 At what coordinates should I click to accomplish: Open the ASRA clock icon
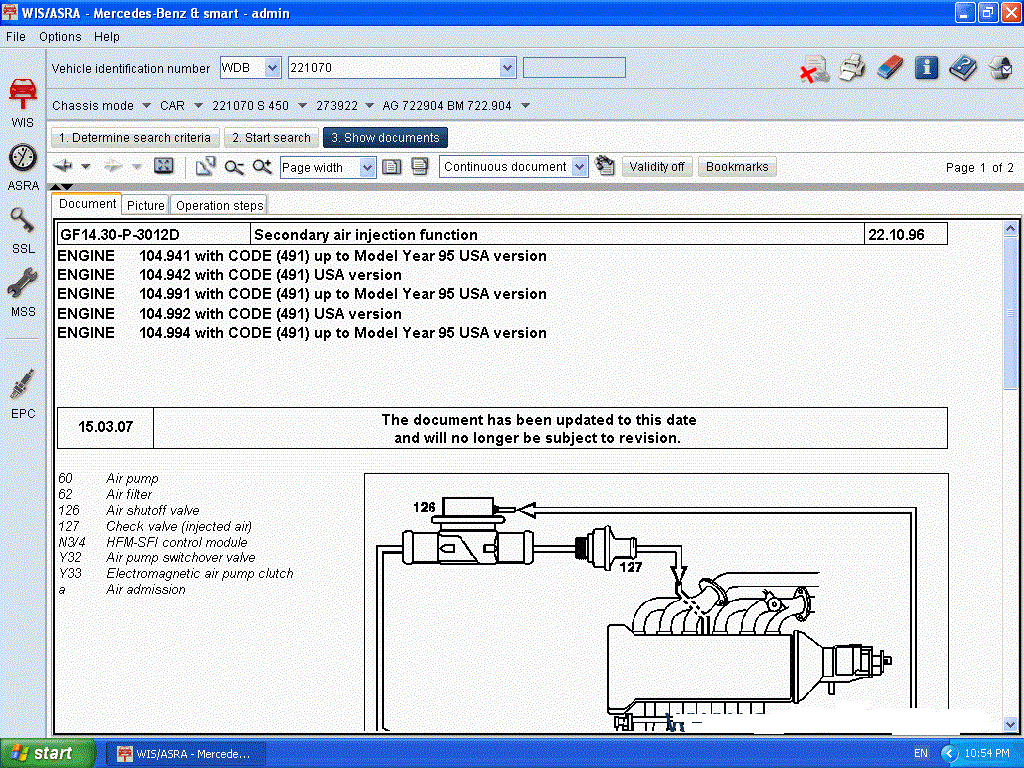tap(23, 157)
